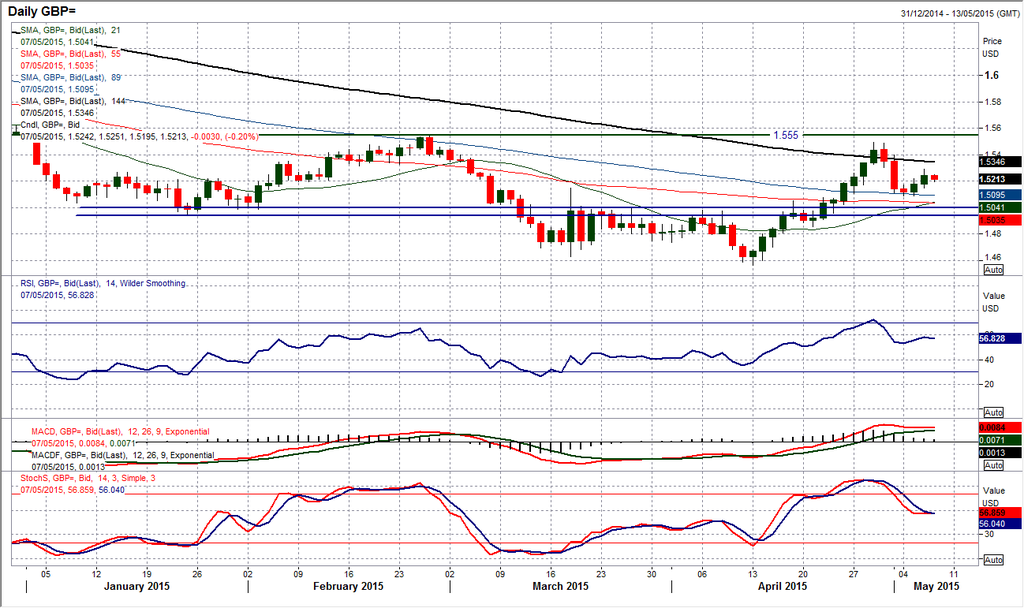Click the Auto scale button in the MACD panel

[993, 466]
